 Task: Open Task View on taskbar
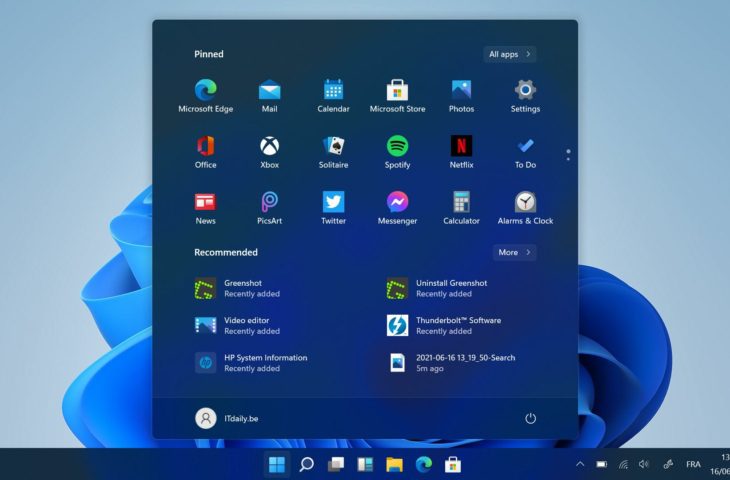336,464
